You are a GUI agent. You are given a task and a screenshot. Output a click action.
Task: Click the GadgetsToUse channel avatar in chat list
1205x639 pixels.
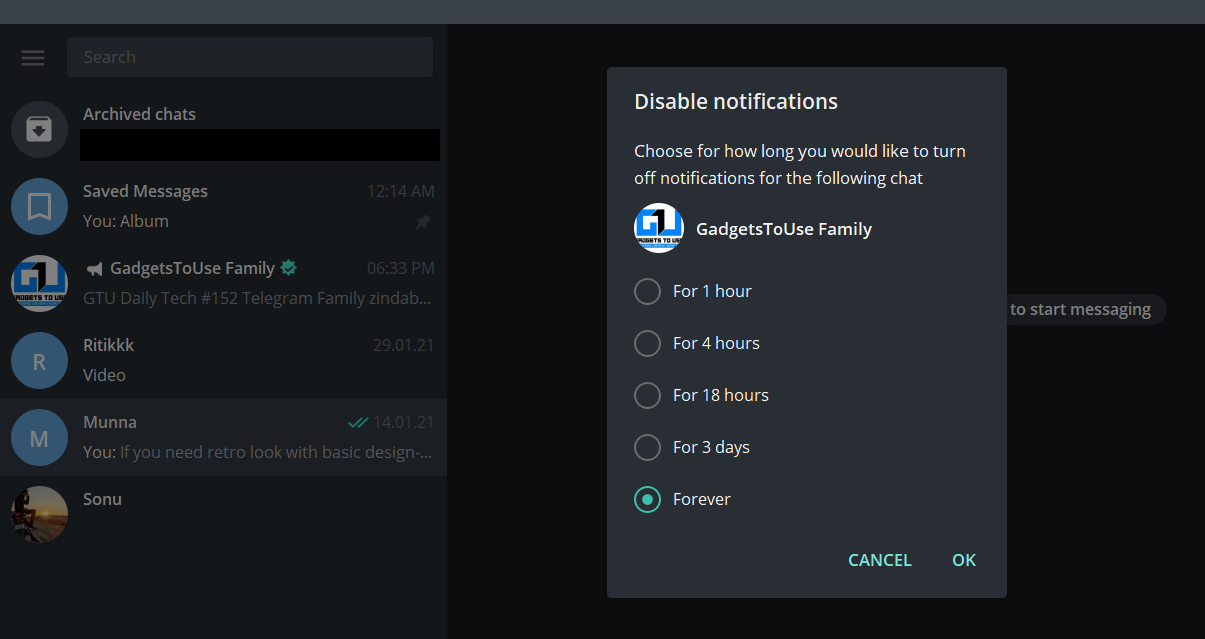click(x=39, y=284)
